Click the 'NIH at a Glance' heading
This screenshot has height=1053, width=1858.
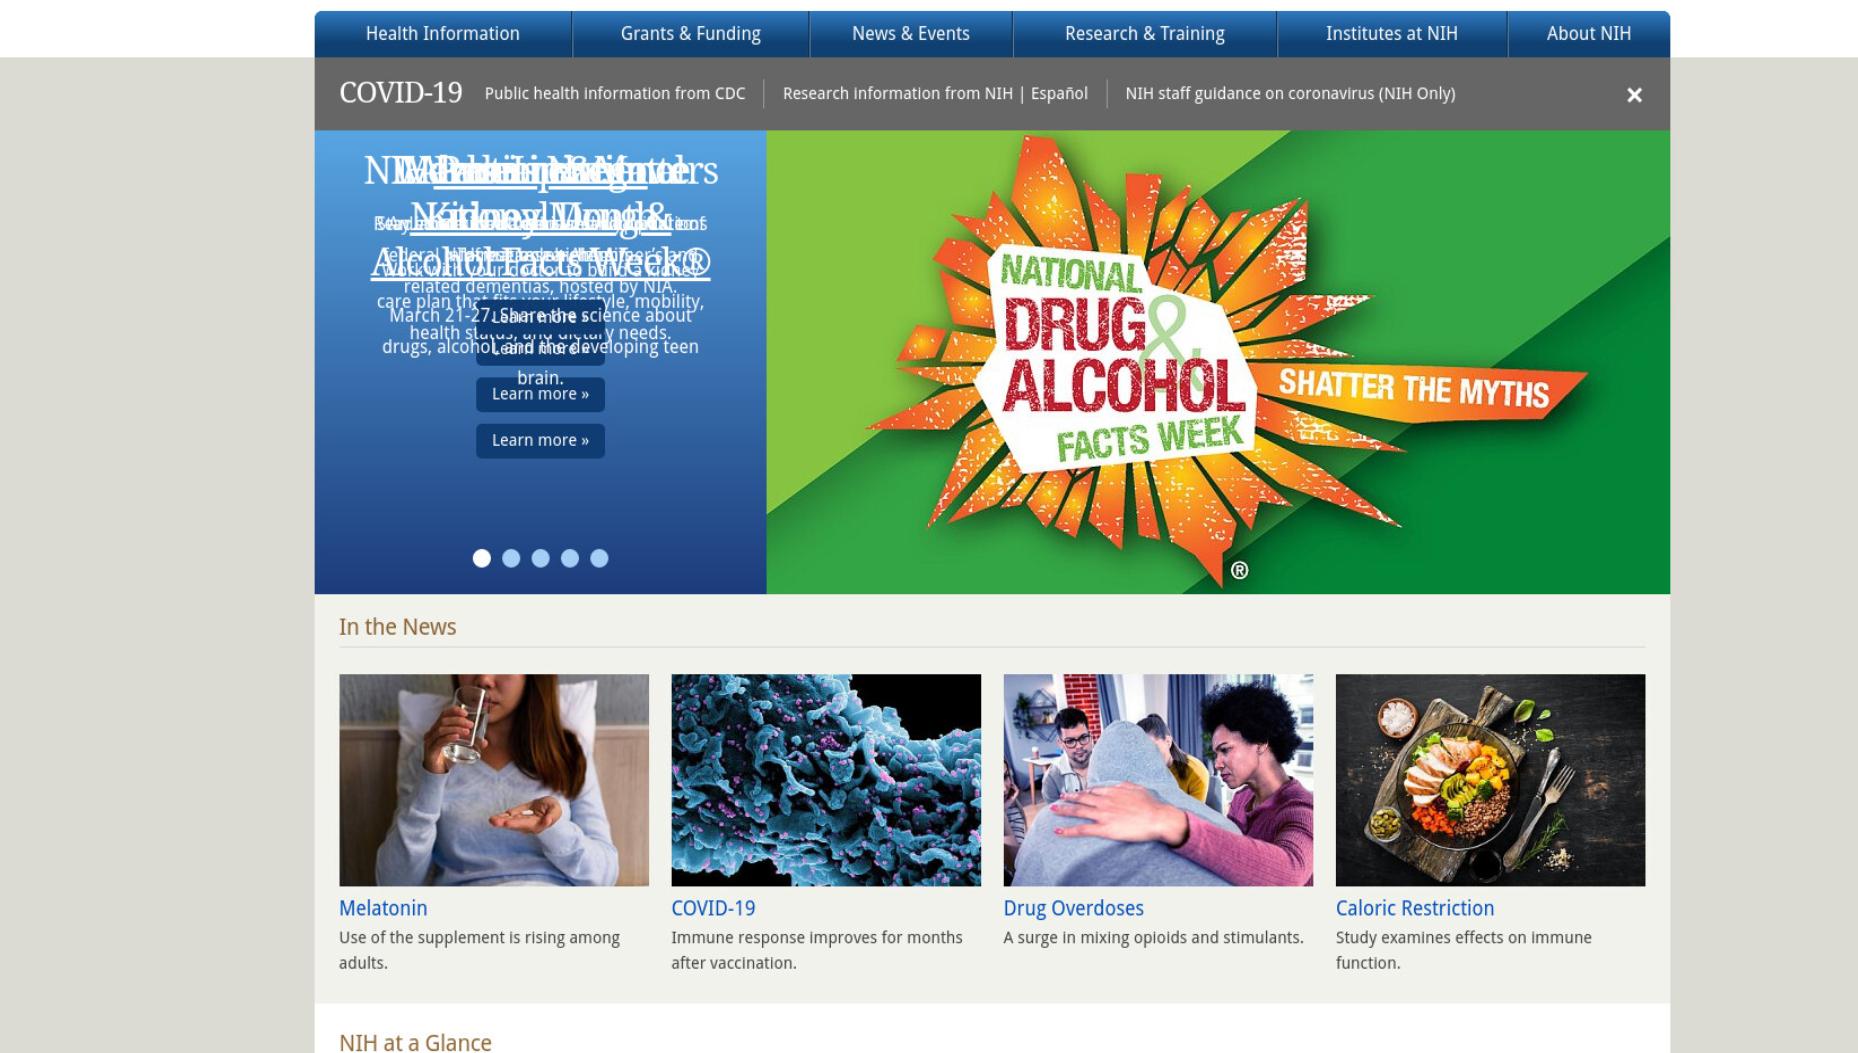pyautogui.click(x=415, y=1042)
